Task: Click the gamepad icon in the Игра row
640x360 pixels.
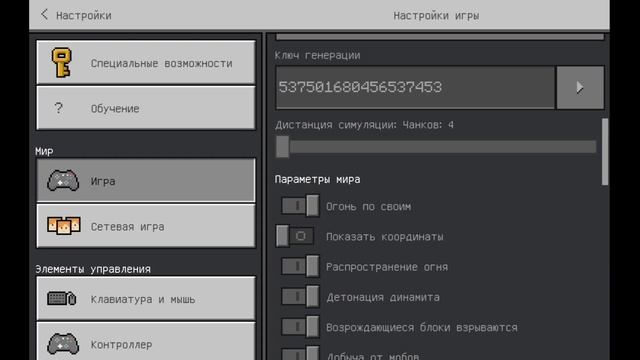Action: point(63,180)
